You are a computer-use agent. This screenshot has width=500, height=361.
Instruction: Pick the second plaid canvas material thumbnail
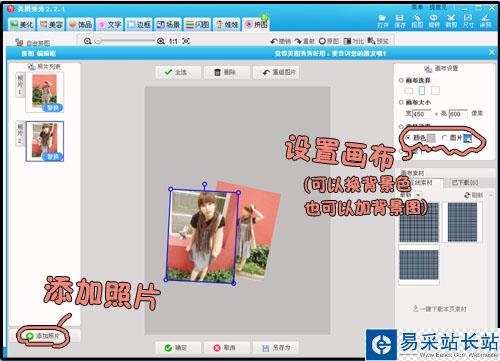coord(462,222)
